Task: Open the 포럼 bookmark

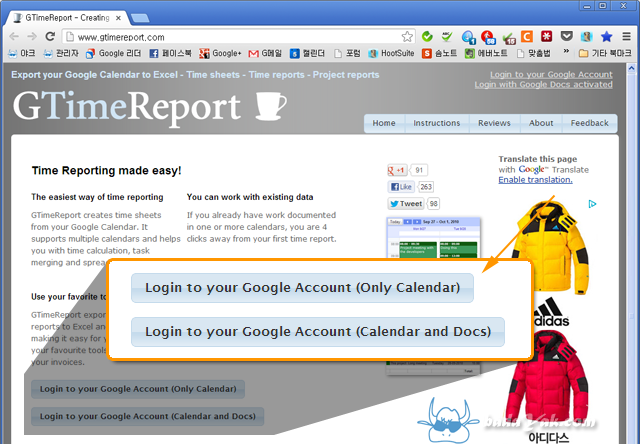Action: point(347,53)
